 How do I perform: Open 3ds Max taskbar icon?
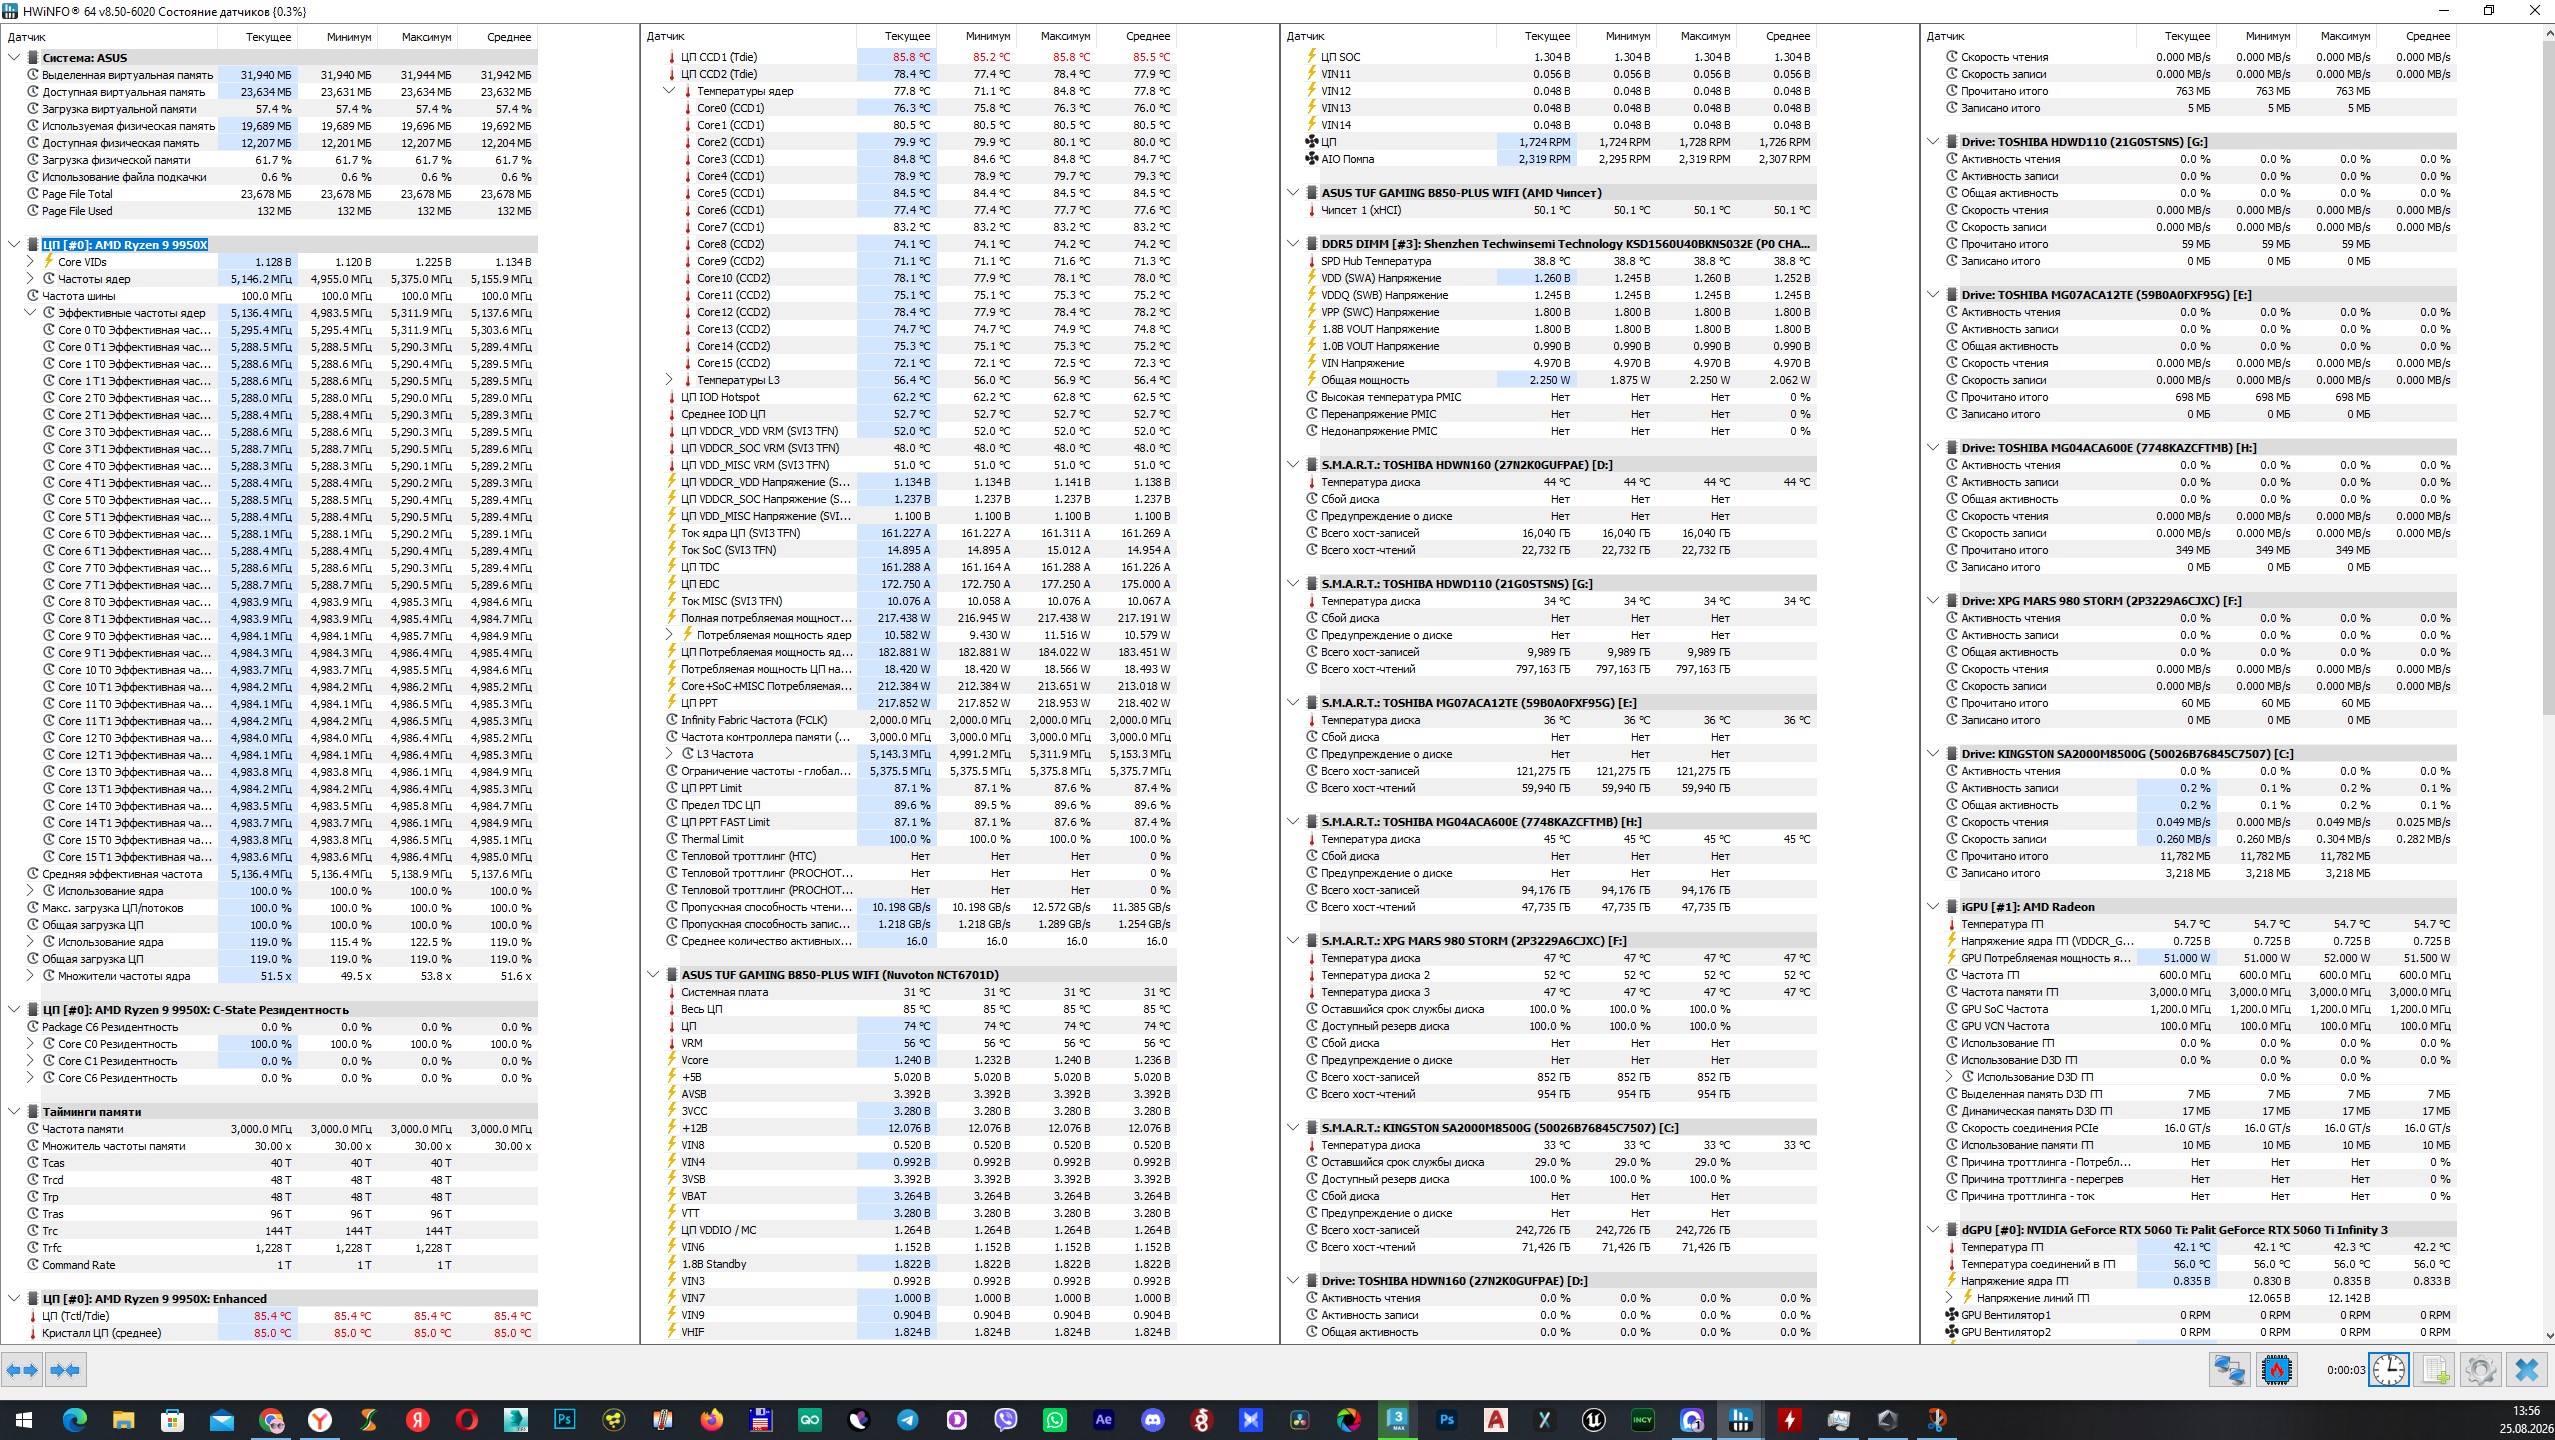pyautogui.click(x=1397, y=1420)
